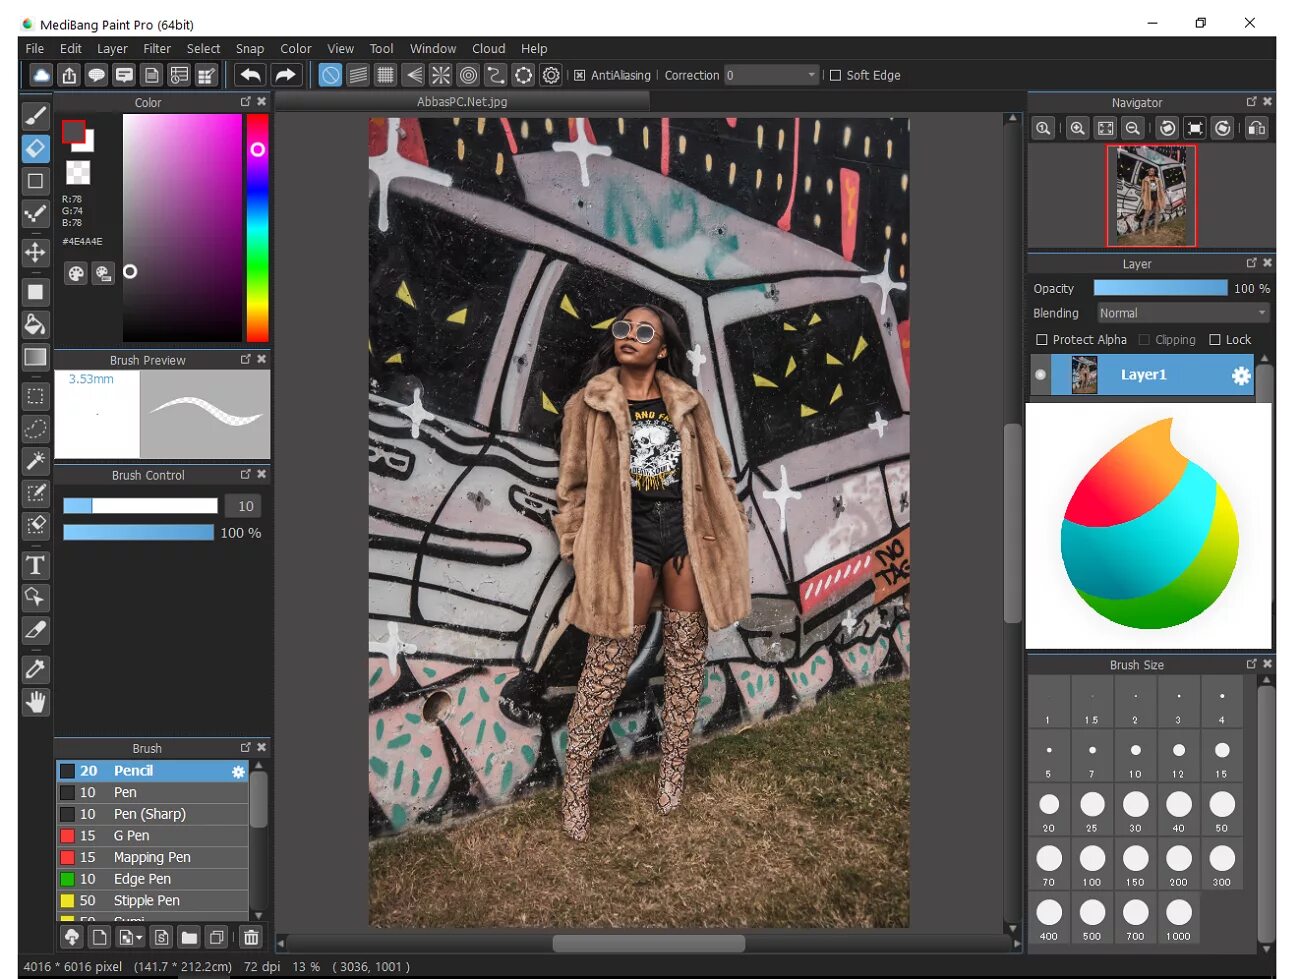Image resolution: width=1300 pixels, height=979 pixels.
Task: Click the cloud save icon
Action: pos(41,75)
